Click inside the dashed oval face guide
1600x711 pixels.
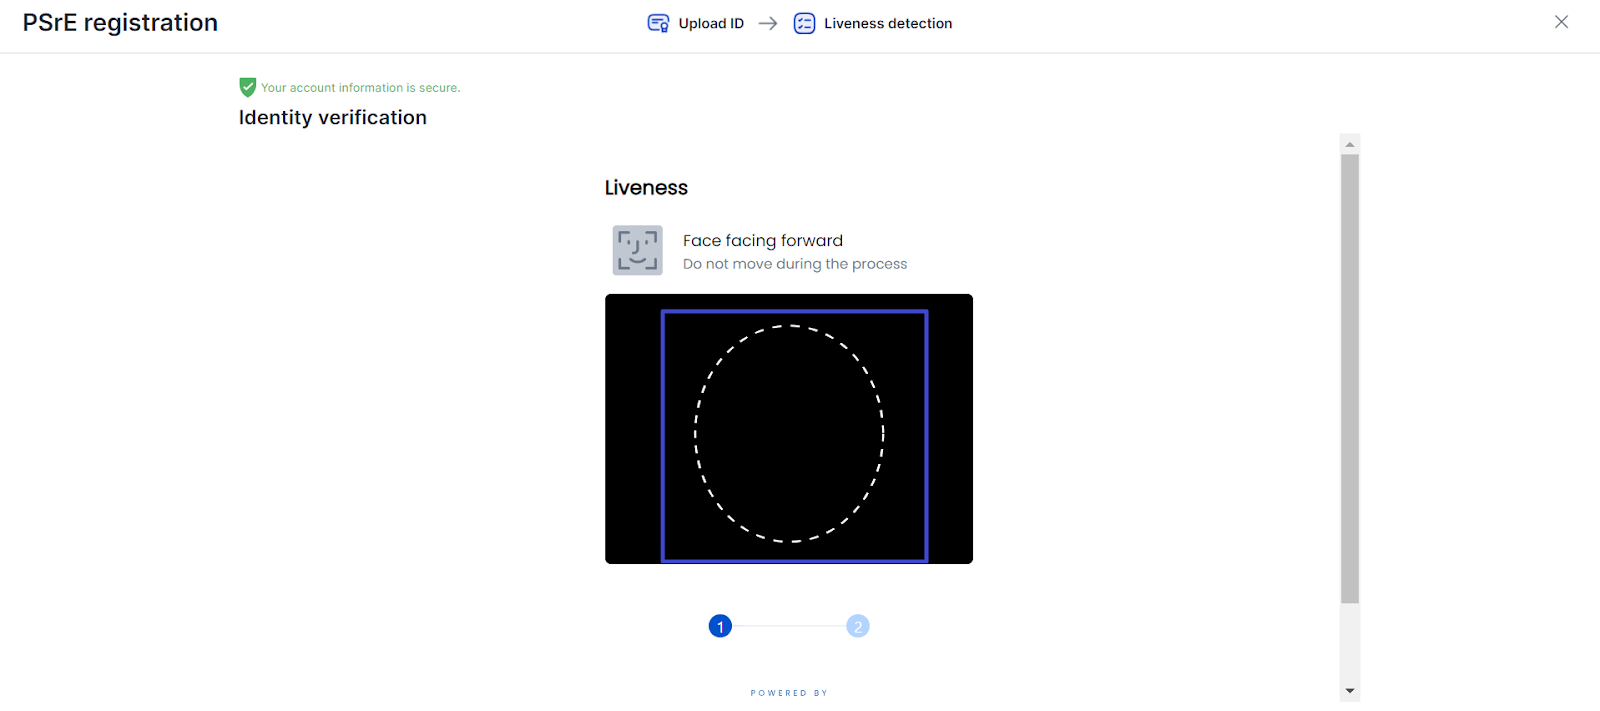click(x=789, y=433)
